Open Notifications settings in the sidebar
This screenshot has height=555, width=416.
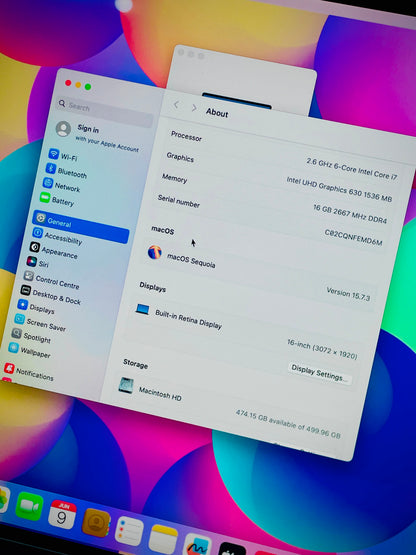point(29,372)
